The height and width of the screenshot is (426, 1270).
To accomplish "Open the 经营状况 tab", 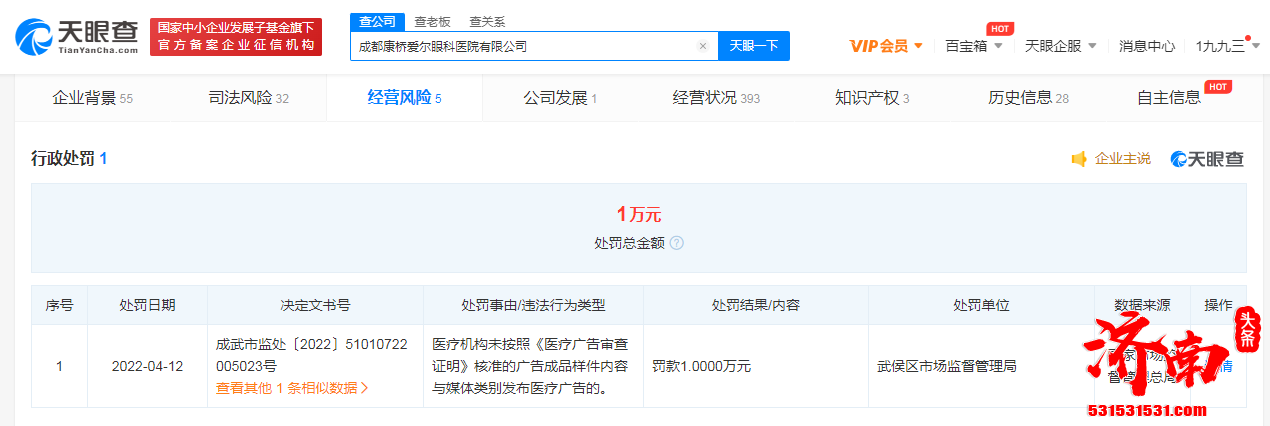I will [716, 98].
